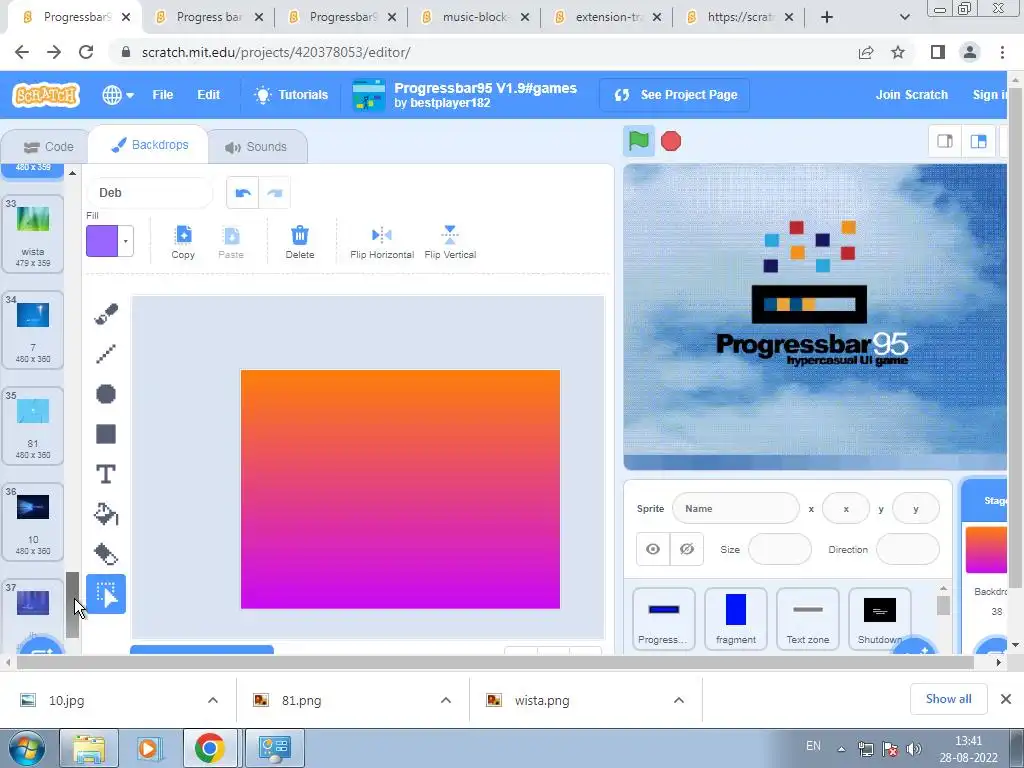Open the Chrome profile avatar
Screen dimensions: 1024x768
coord(970,52)
